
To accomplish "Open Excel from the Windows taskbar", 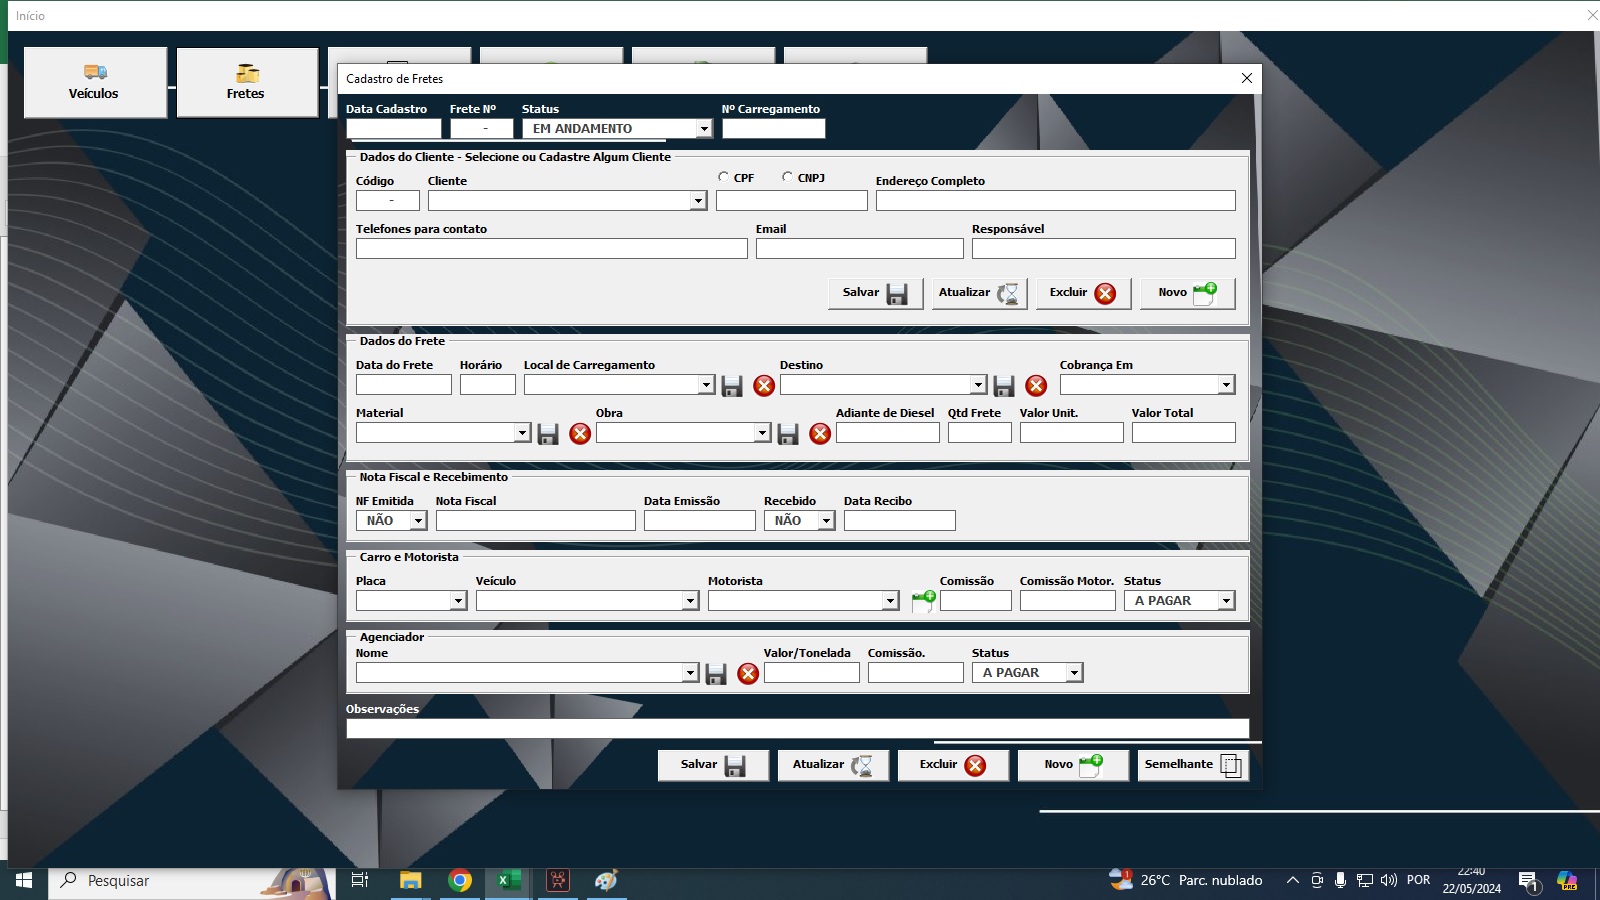I will [x=508, y=880].
